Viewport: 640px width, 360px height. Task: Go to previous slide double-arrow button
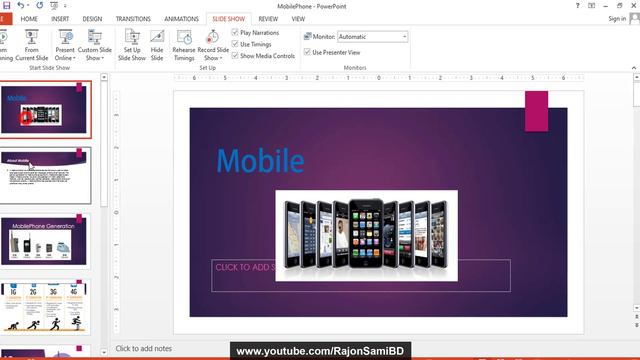coord(636,316)
